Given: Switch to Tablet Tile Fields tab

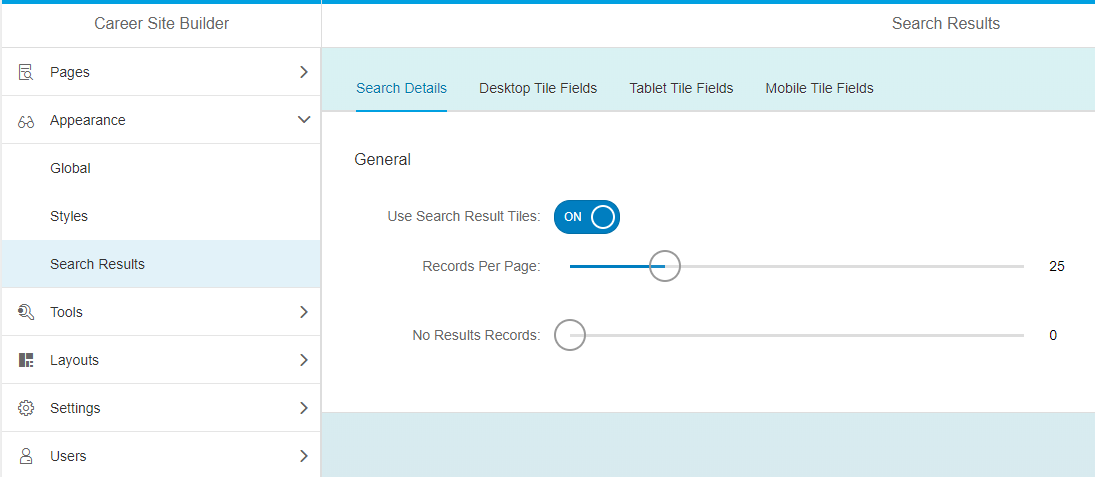Looking at the screenshot, I should coord(681,88).
